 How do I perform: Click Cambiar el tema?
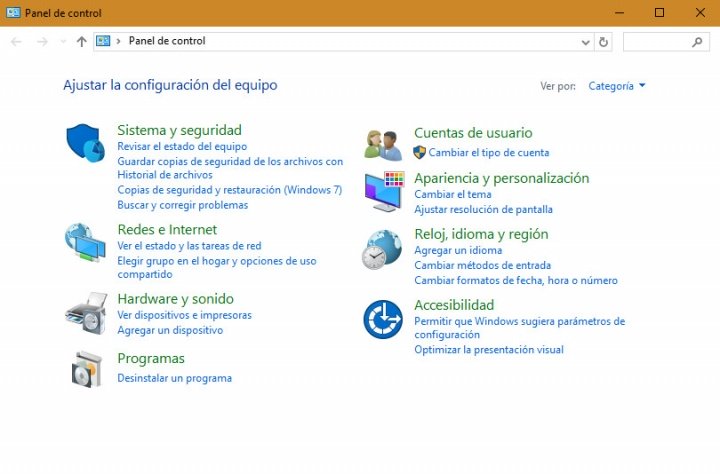[453, 194]
